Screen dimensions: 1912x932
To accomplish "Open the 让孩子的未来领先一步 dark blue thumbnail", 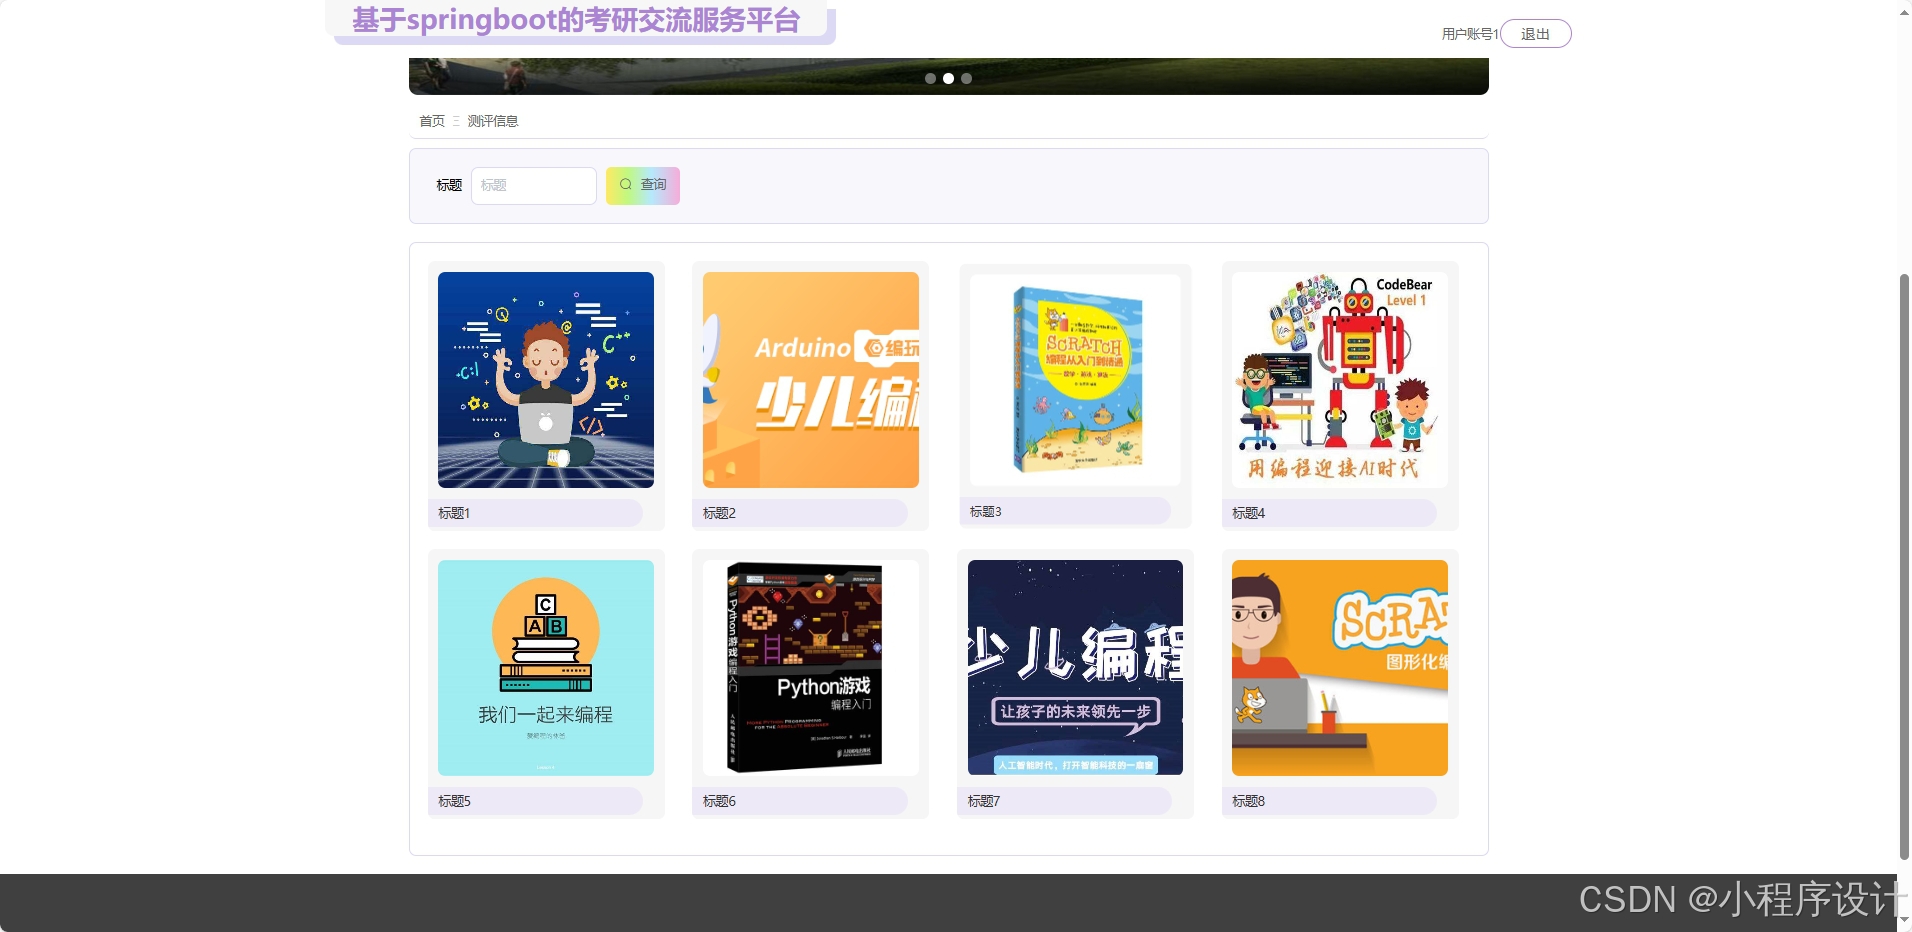I will (x=1075, y=668).
